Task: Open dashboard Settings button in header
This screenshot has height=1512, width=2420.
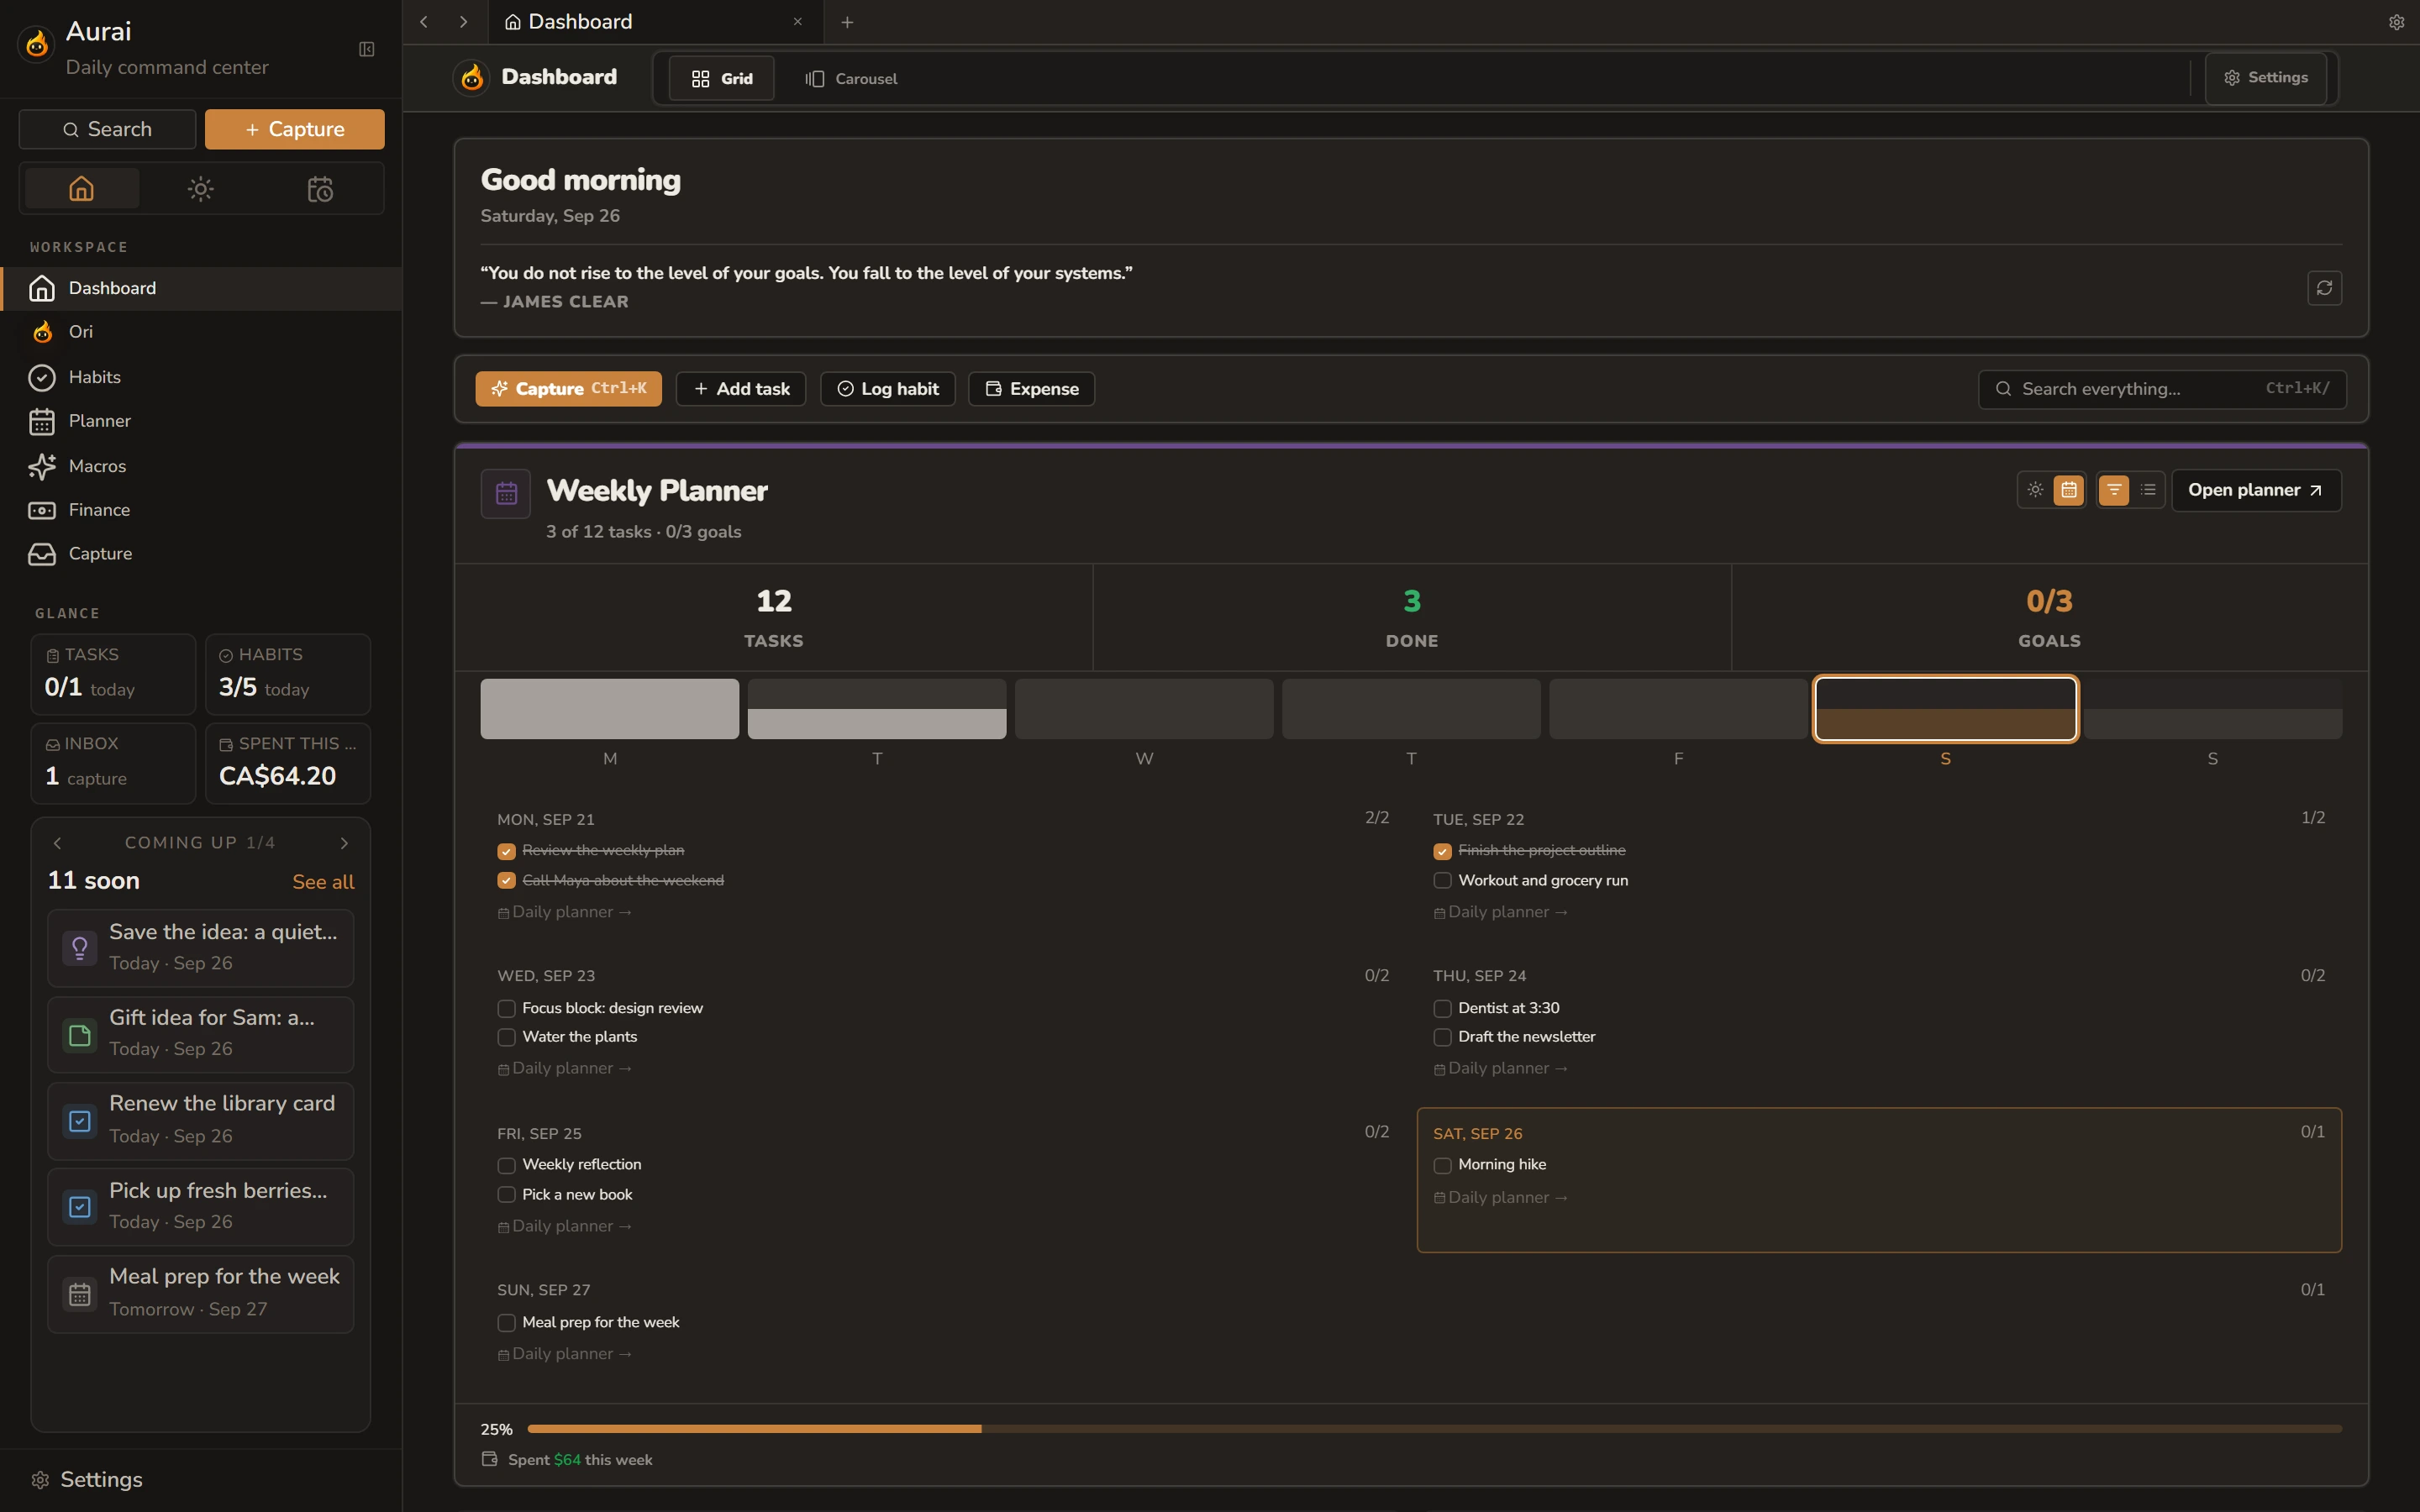Action: click(x=2265, y=78)
